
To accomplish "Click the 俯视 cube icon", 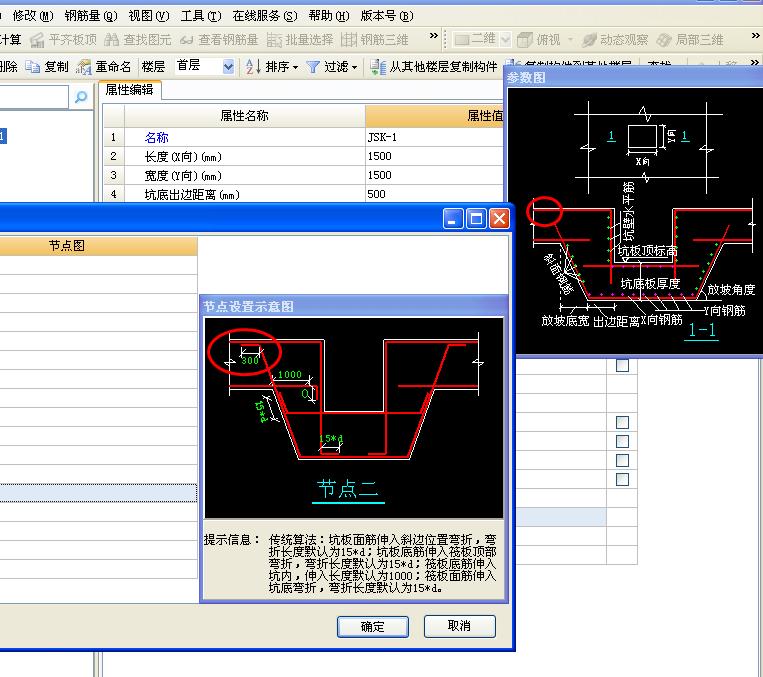I will tap(525, 40).
